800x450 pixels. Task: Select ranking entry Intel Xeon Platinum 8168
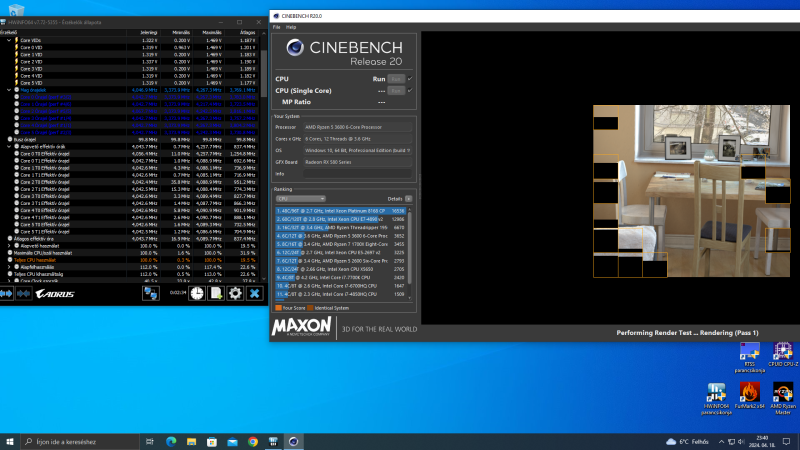[x=340, y=211]
